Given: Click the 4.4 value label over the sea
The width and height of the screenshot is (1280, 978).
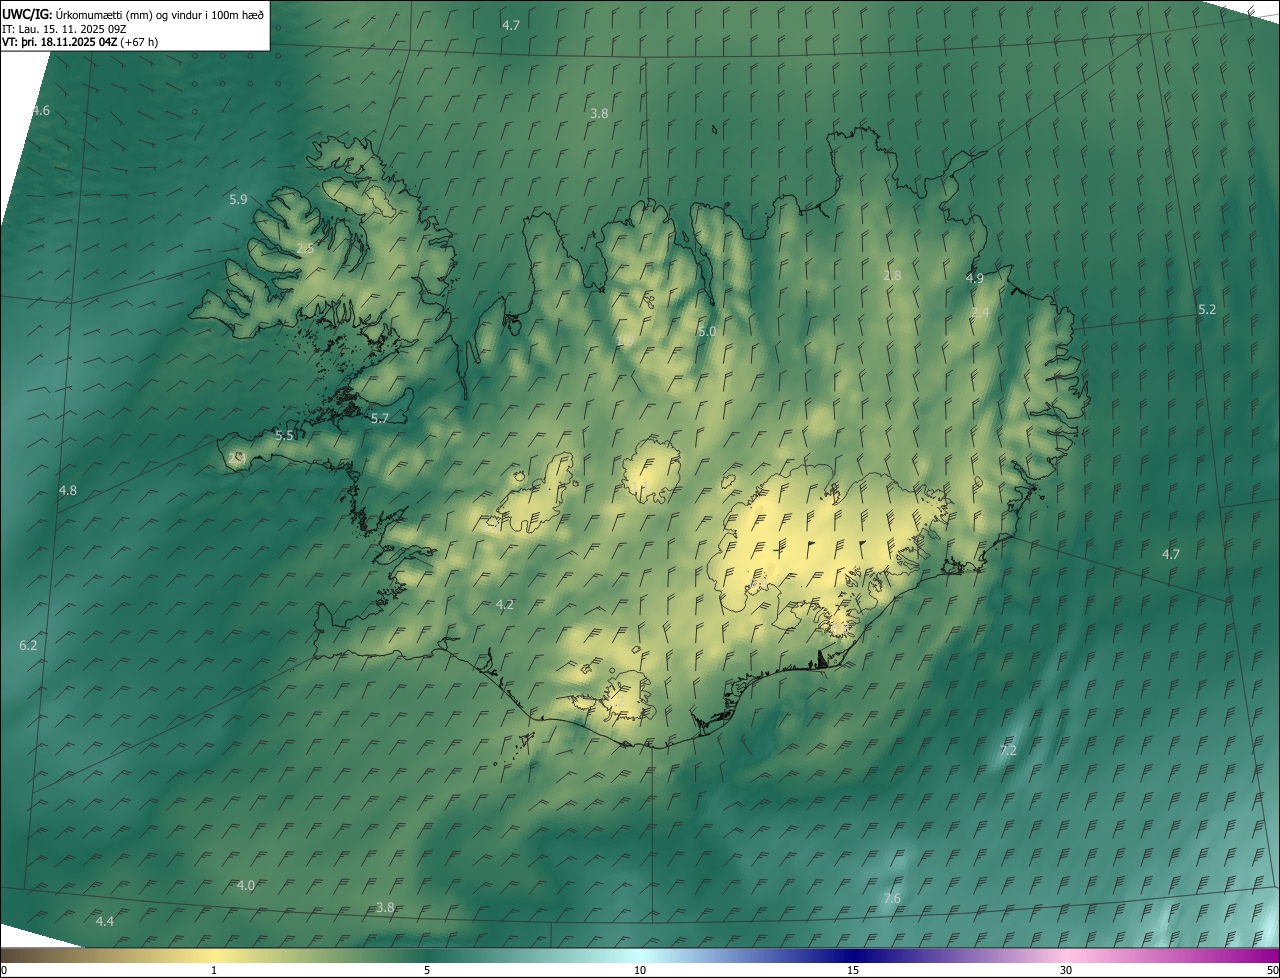Looking at the screenshot, I should click(104, 921).
